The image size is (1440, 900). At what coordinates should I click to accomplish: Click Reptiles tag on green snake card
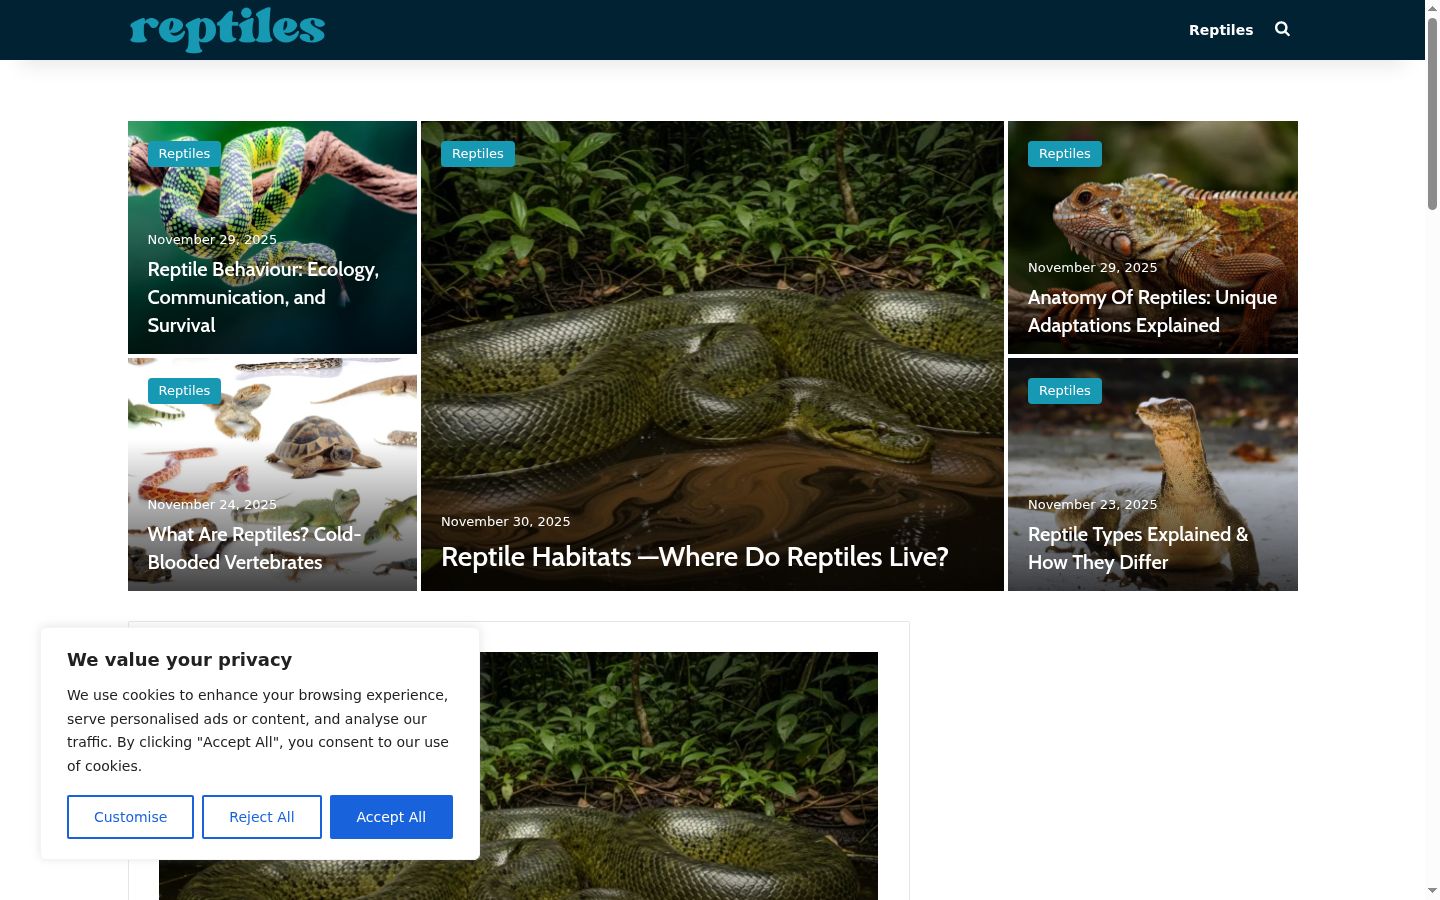coord(184,154)
